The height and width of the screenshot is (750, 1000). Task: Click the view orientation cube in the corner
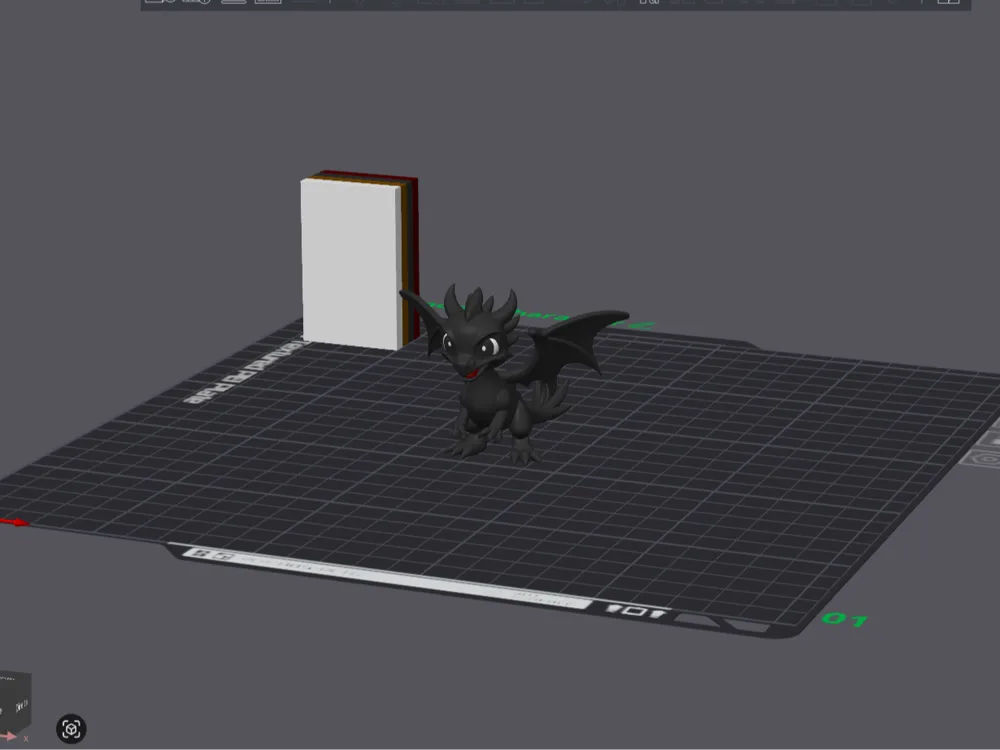14,703
